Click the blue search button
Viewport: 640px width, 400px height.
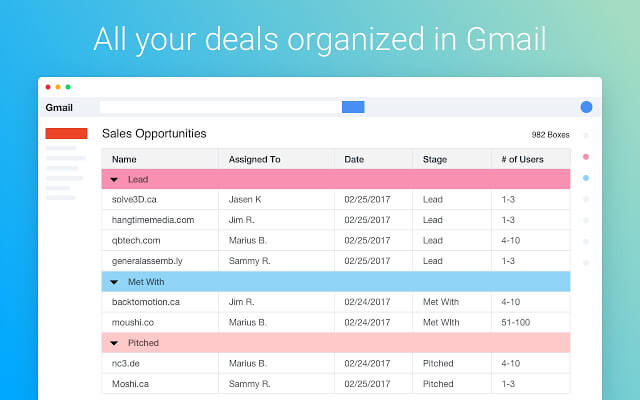click(353, 107)
